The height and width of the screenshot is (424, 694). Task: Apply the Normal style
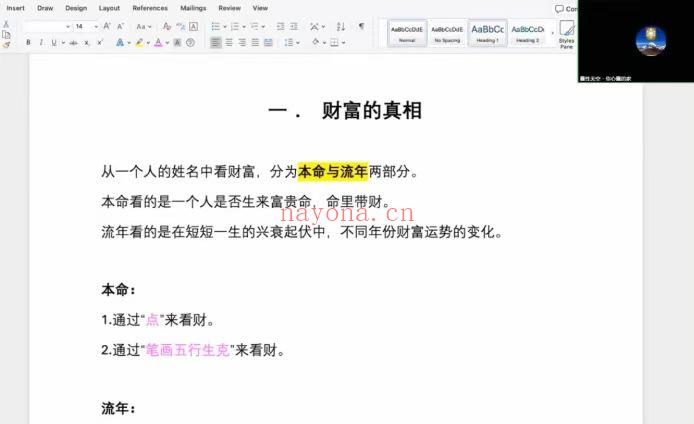click(407, 33)
